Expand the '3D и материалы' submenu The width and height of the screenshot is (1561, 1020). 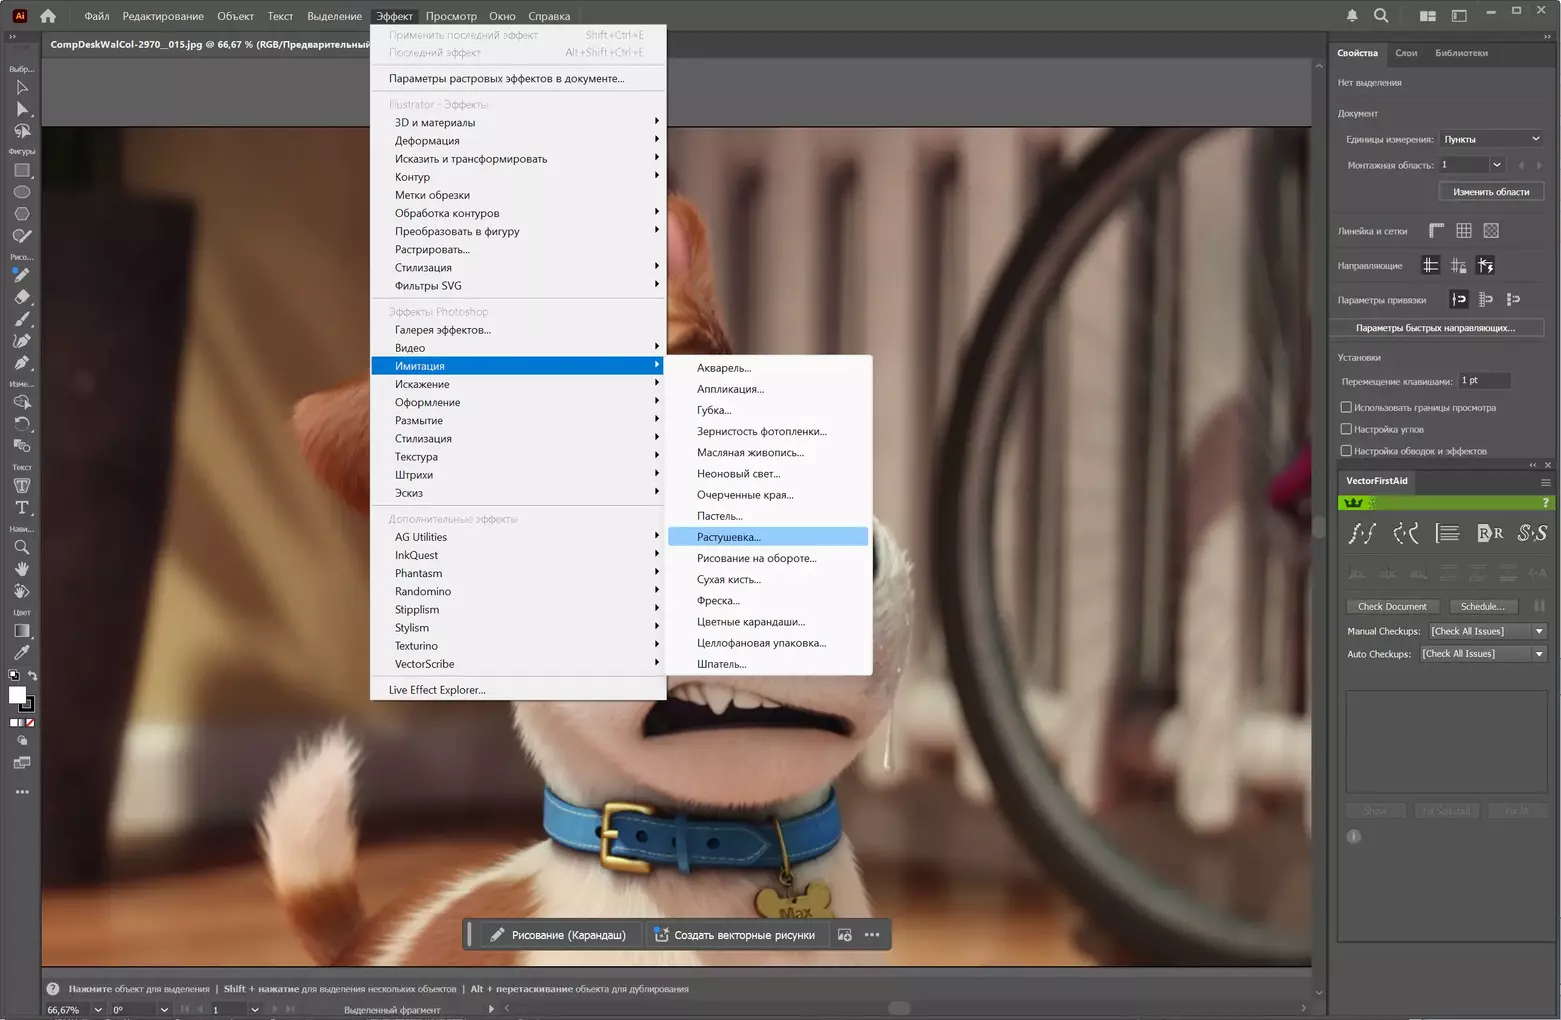[x=518, y=123]
